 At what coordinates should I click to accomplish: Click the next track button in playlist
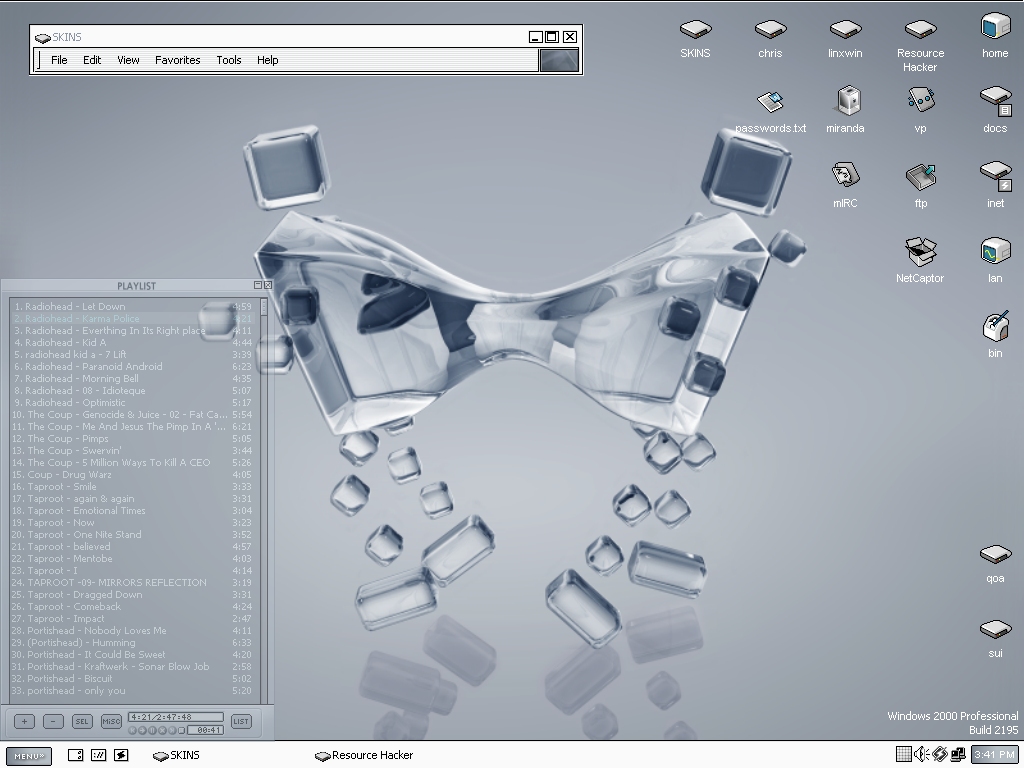click(x=172, y=731)
